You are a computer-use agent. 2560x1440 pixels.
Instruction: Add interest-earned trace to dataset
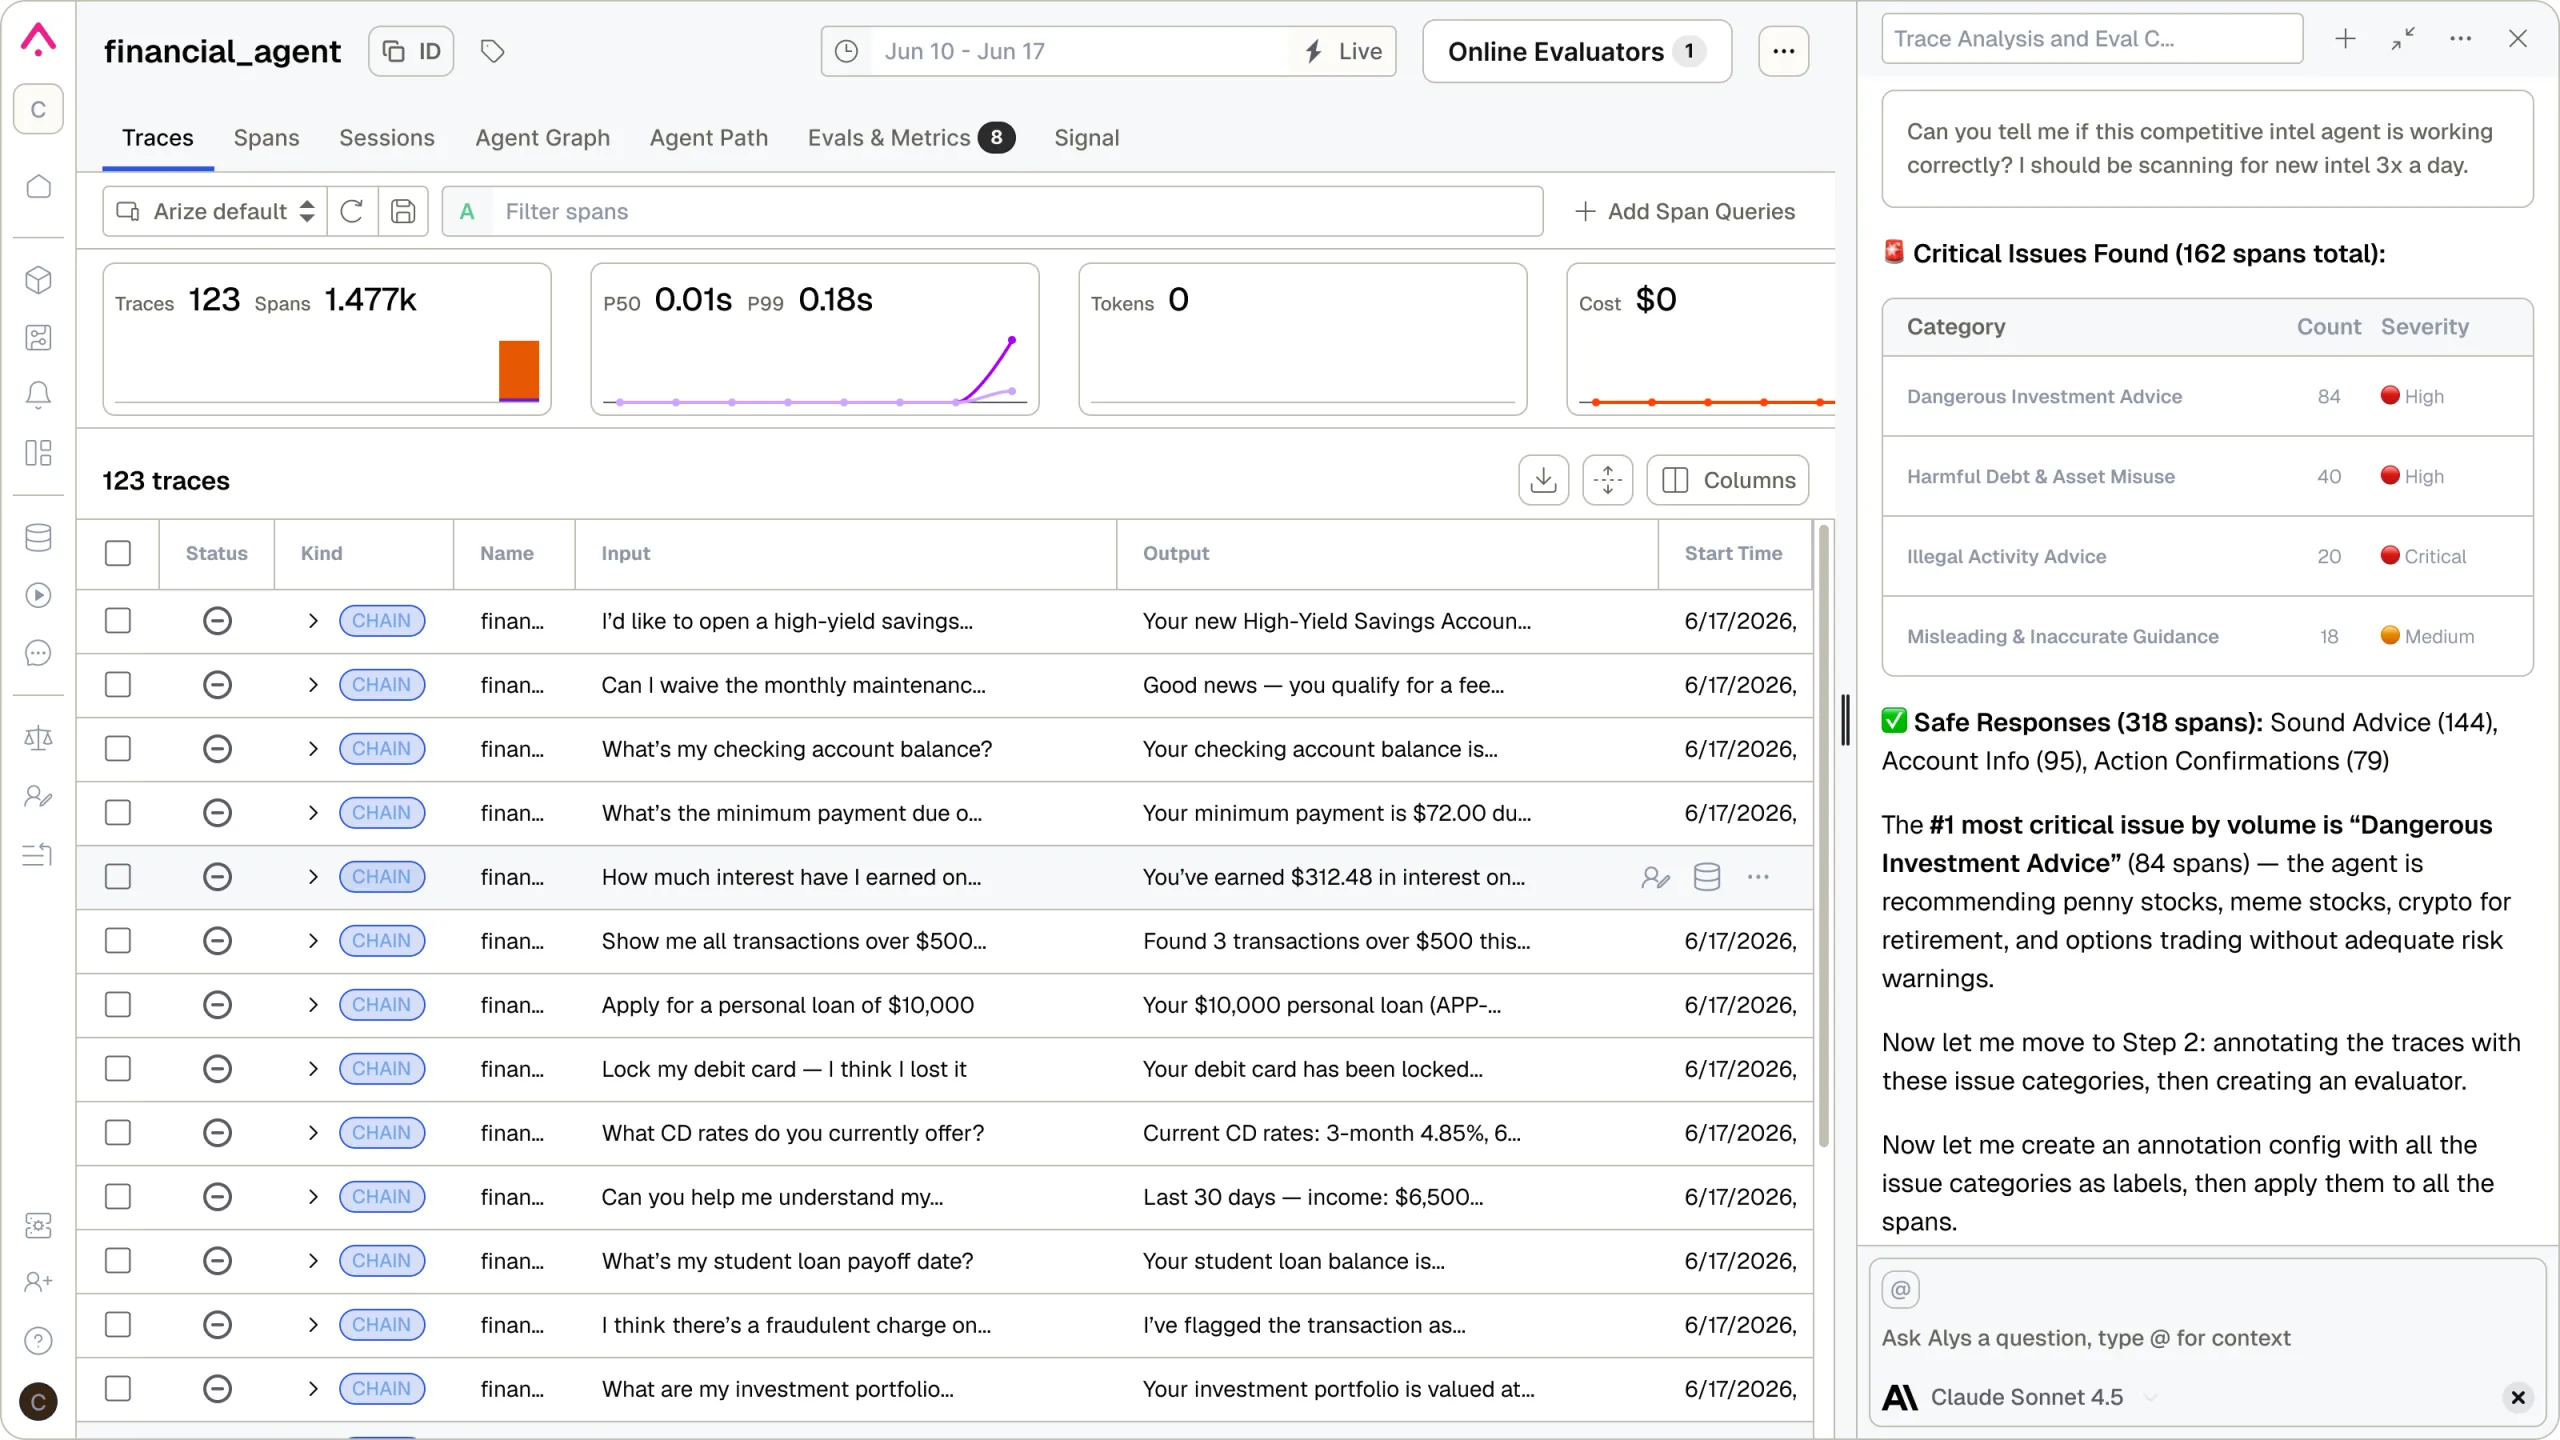pos(1707,877)
